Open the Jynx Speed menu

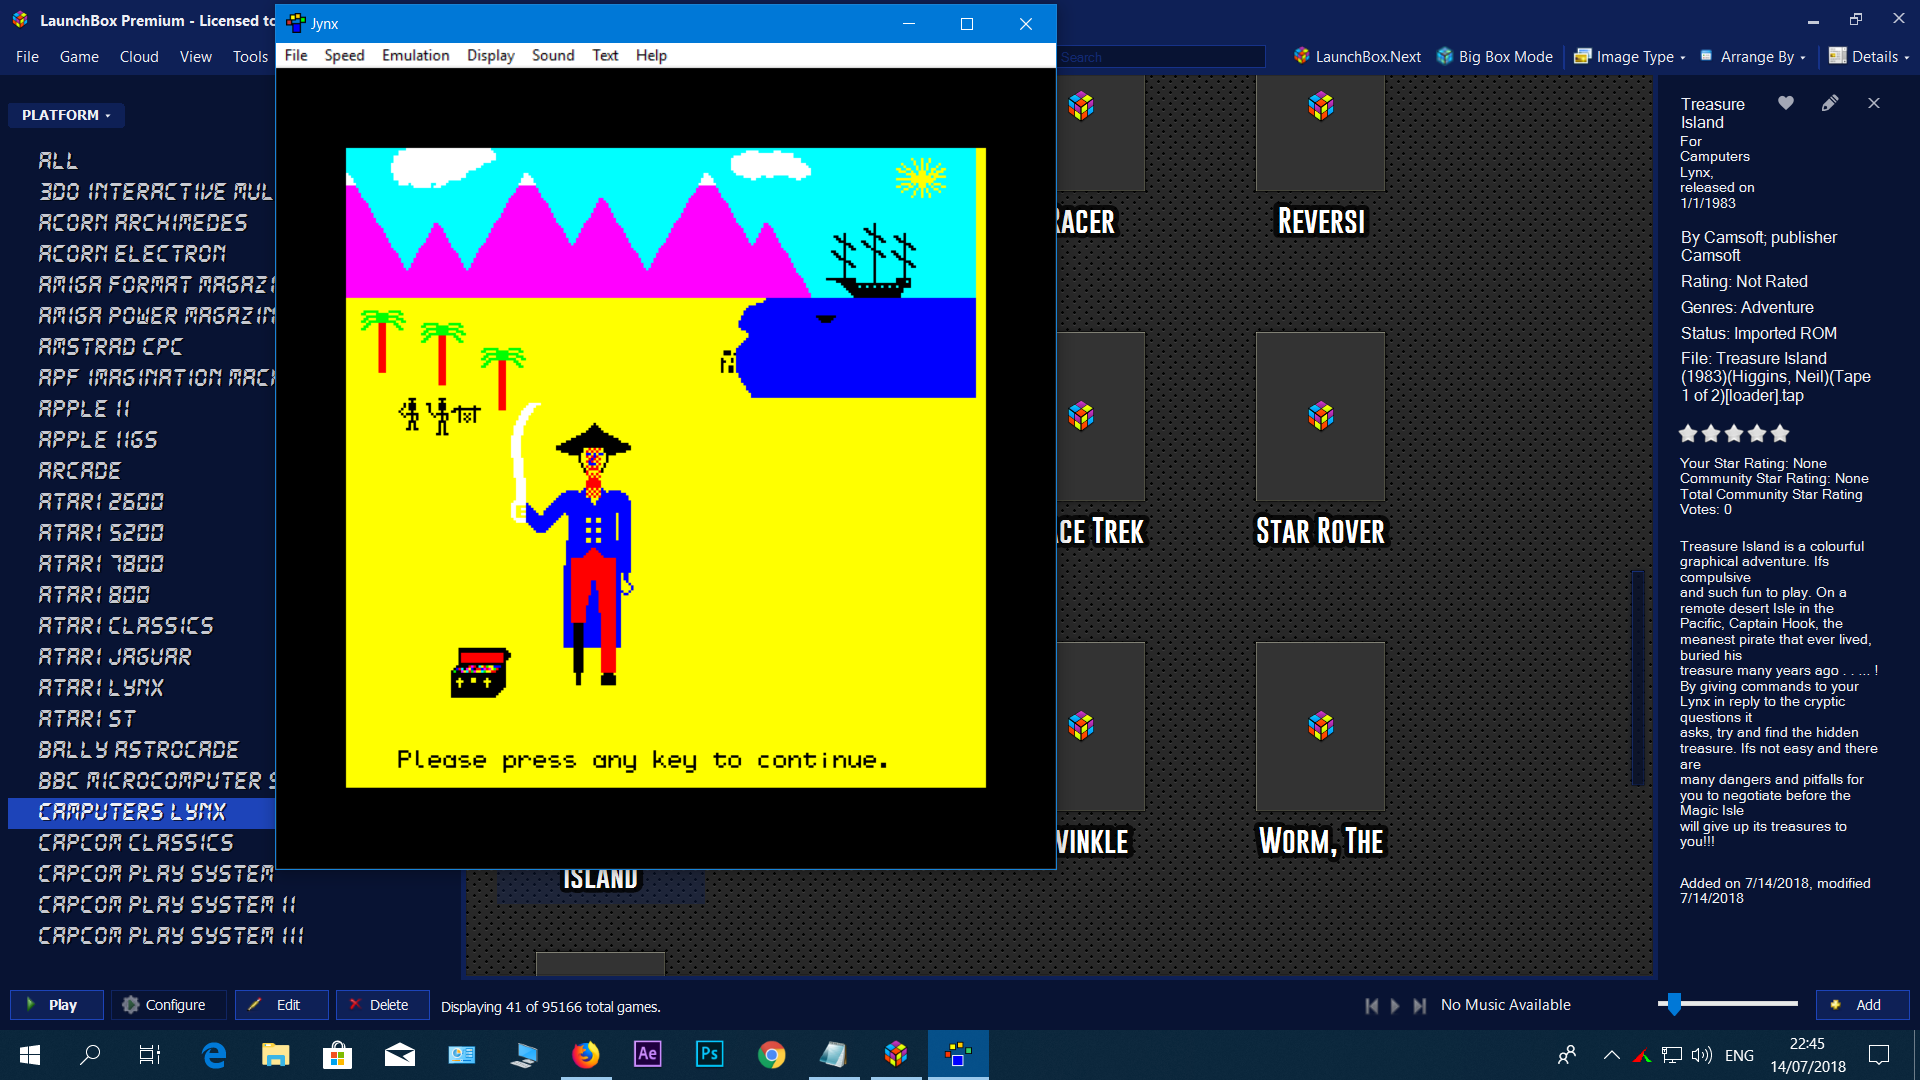click(344, 55)
